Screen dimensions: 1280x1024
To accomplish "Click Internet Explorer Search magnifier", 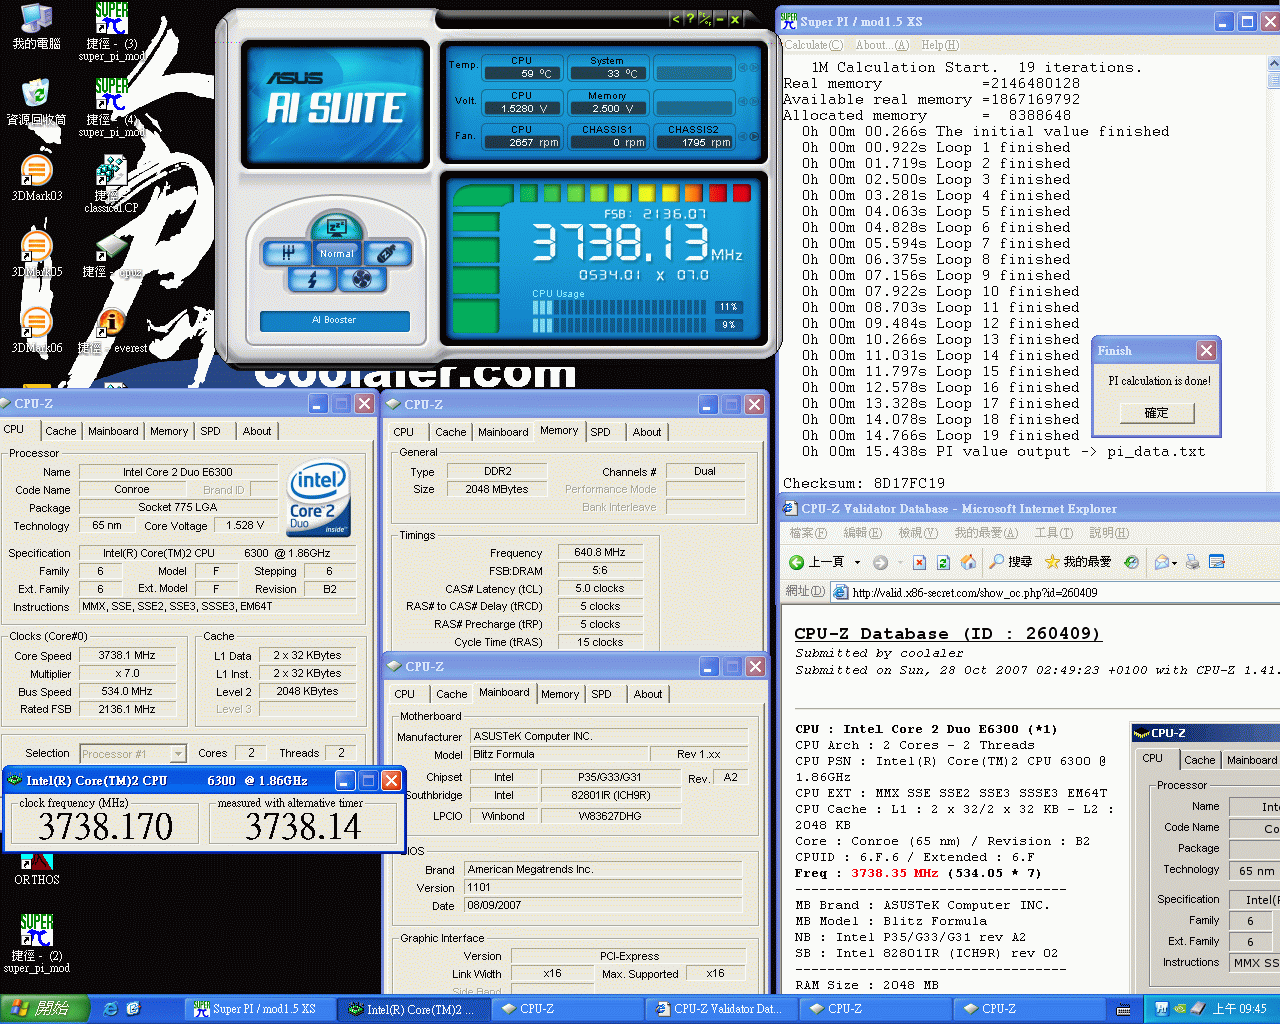I will coord(997,562).
